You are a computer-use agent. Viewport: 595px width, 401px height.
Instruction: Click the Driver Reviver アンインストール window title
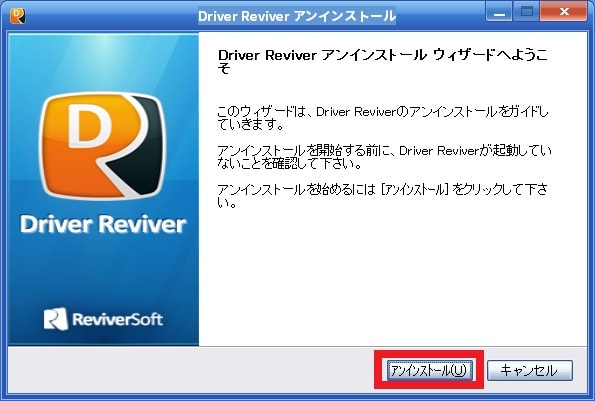pos(297,16)
